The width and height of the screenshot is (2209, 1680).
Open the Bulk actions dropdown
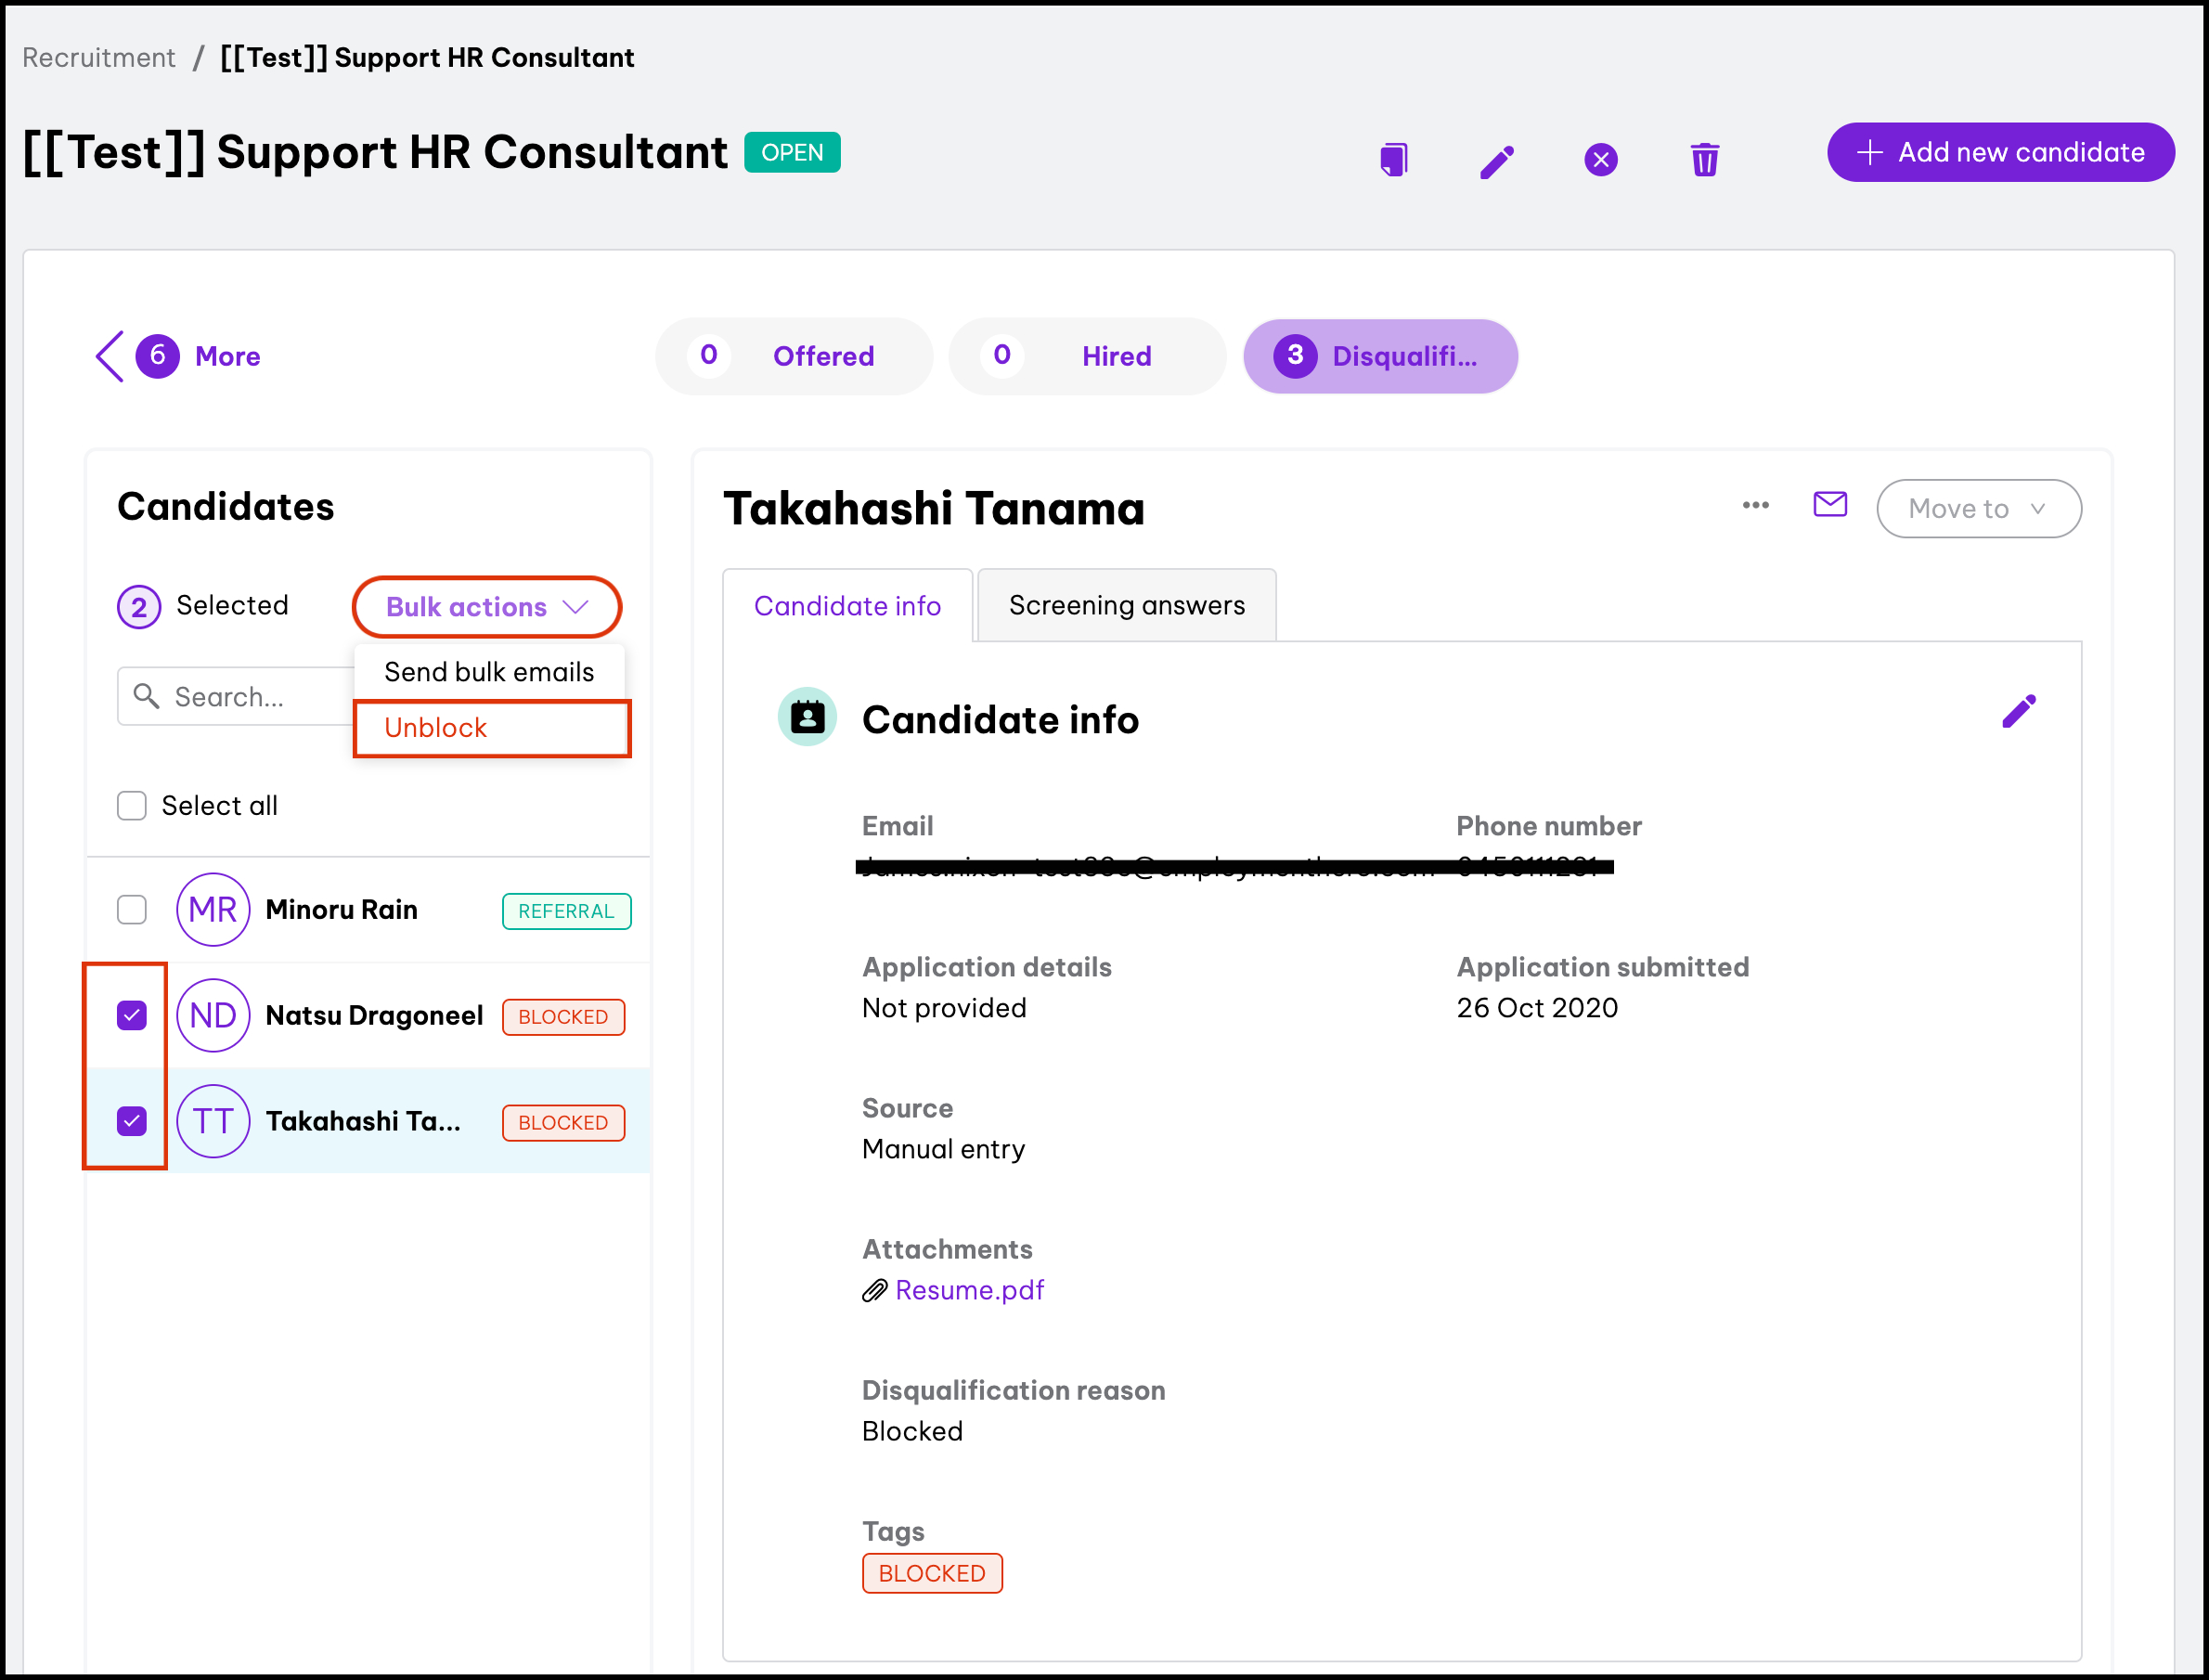pyautogui.click(x=486, y=607)
